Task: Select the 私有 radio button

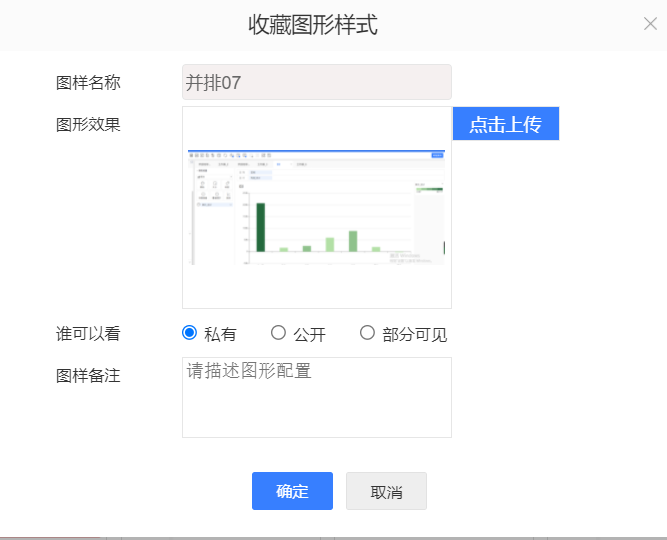Action: pyautogui.click(x=189, y=332)
